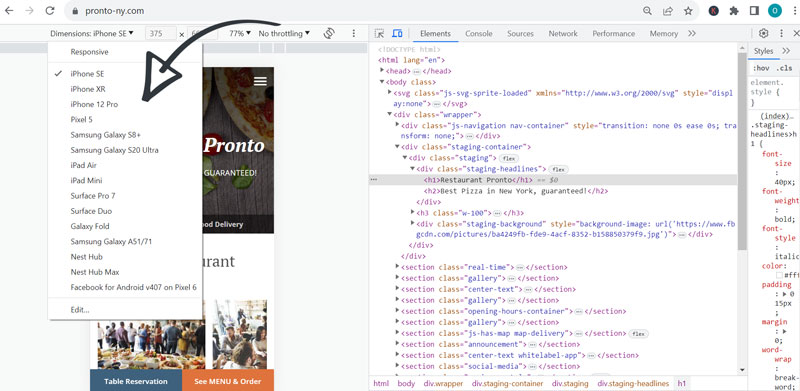The height and width of the screenshot is (391, 800).
Task: Click Edit... in the device list
Action: [126, 309]
